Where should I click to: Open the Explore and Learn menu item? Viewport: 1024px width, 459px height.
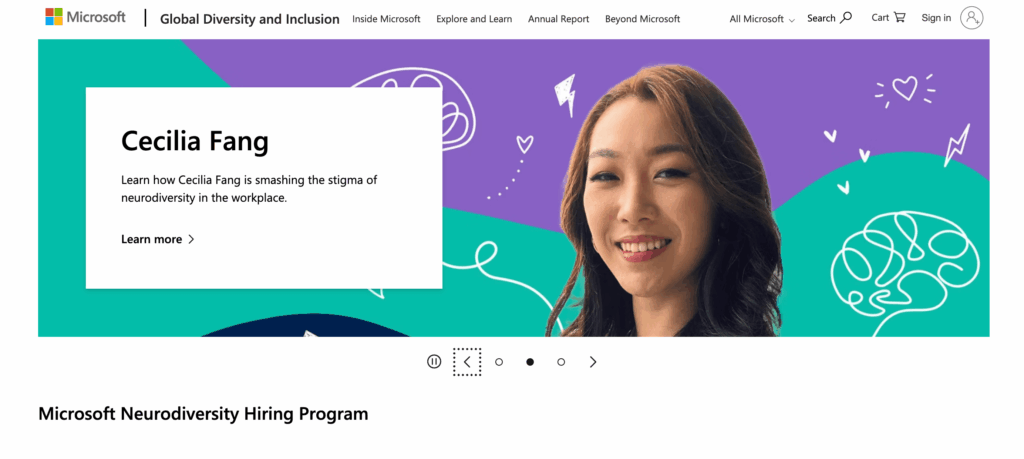[x=474, y=19]
